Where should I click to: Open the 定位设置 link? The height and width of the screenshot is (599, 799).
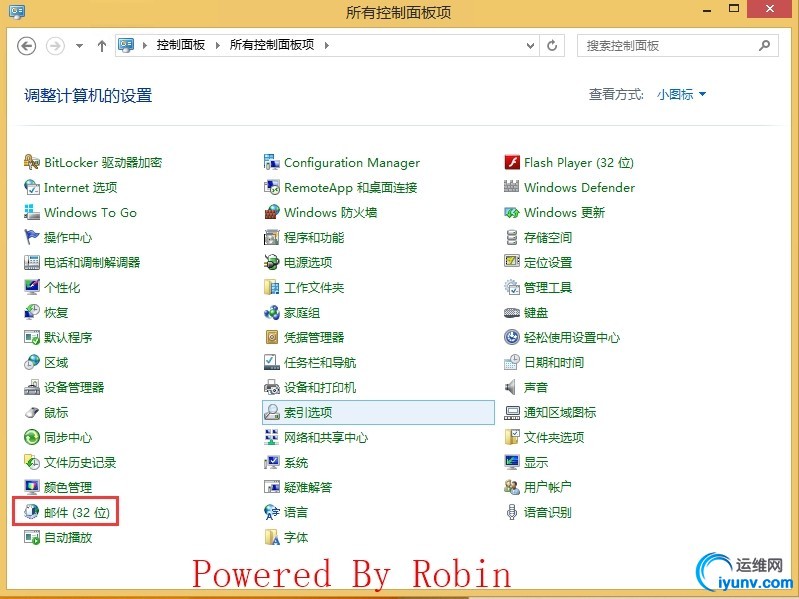tap(548, 262)
